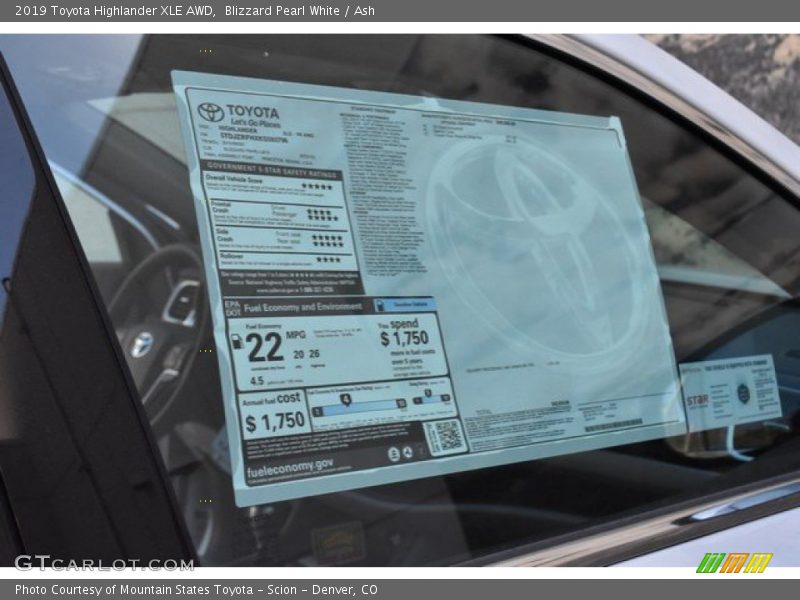Viewport: 800px width, 600px height.
Task: Click the "STAR" logo on the small sticker
Action: coord(697,401)
